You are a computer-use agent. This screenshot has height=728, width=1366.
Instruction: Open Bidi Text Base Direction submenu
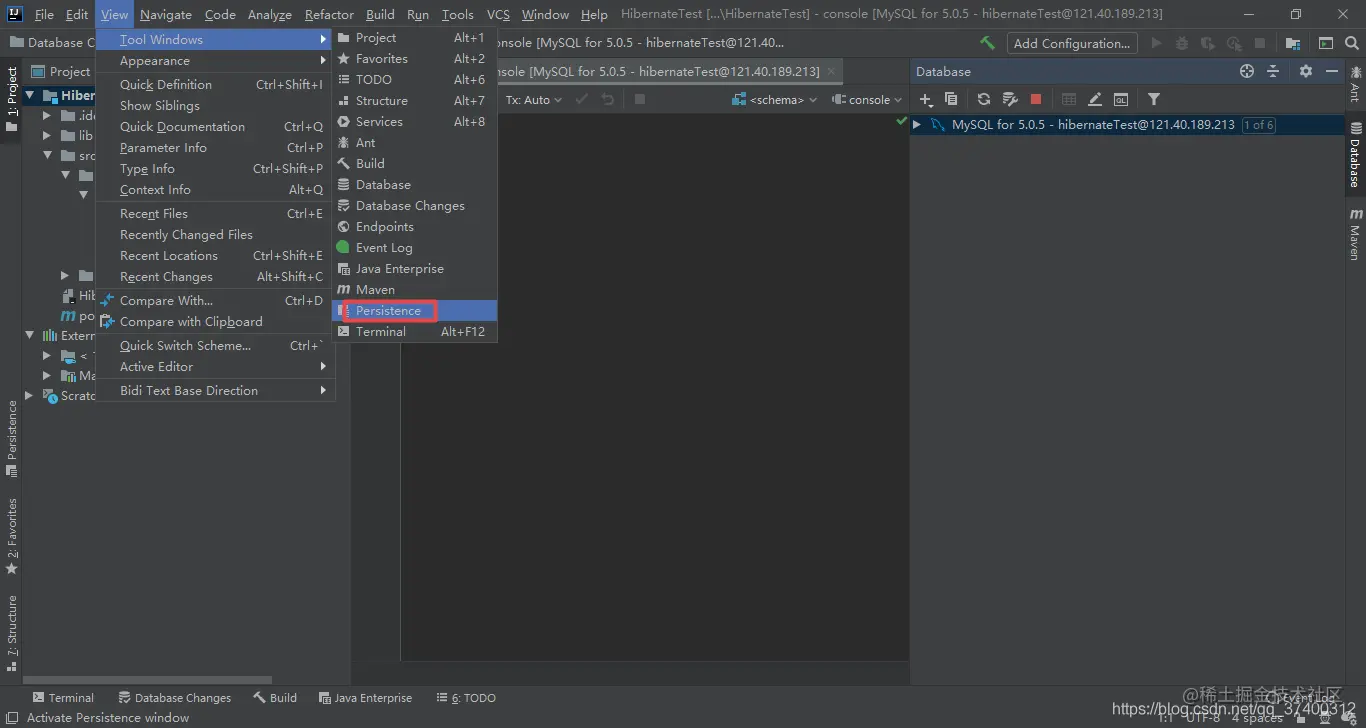[215, 390]
